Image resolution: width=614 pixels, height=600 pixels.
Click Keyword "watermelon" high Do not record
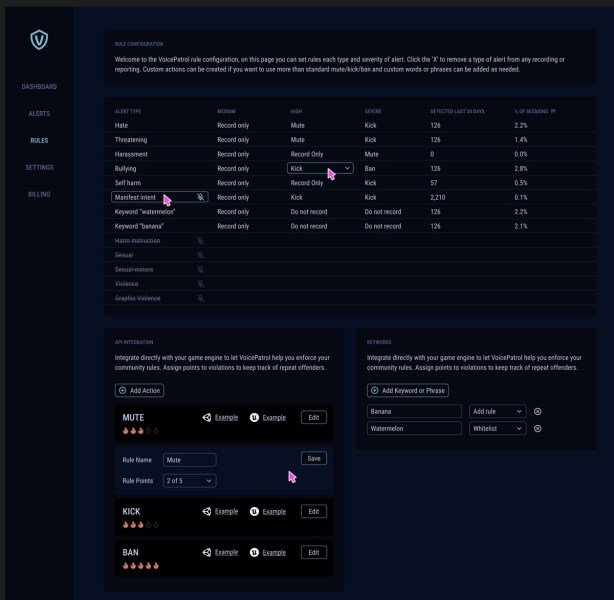tap(309, 212)
